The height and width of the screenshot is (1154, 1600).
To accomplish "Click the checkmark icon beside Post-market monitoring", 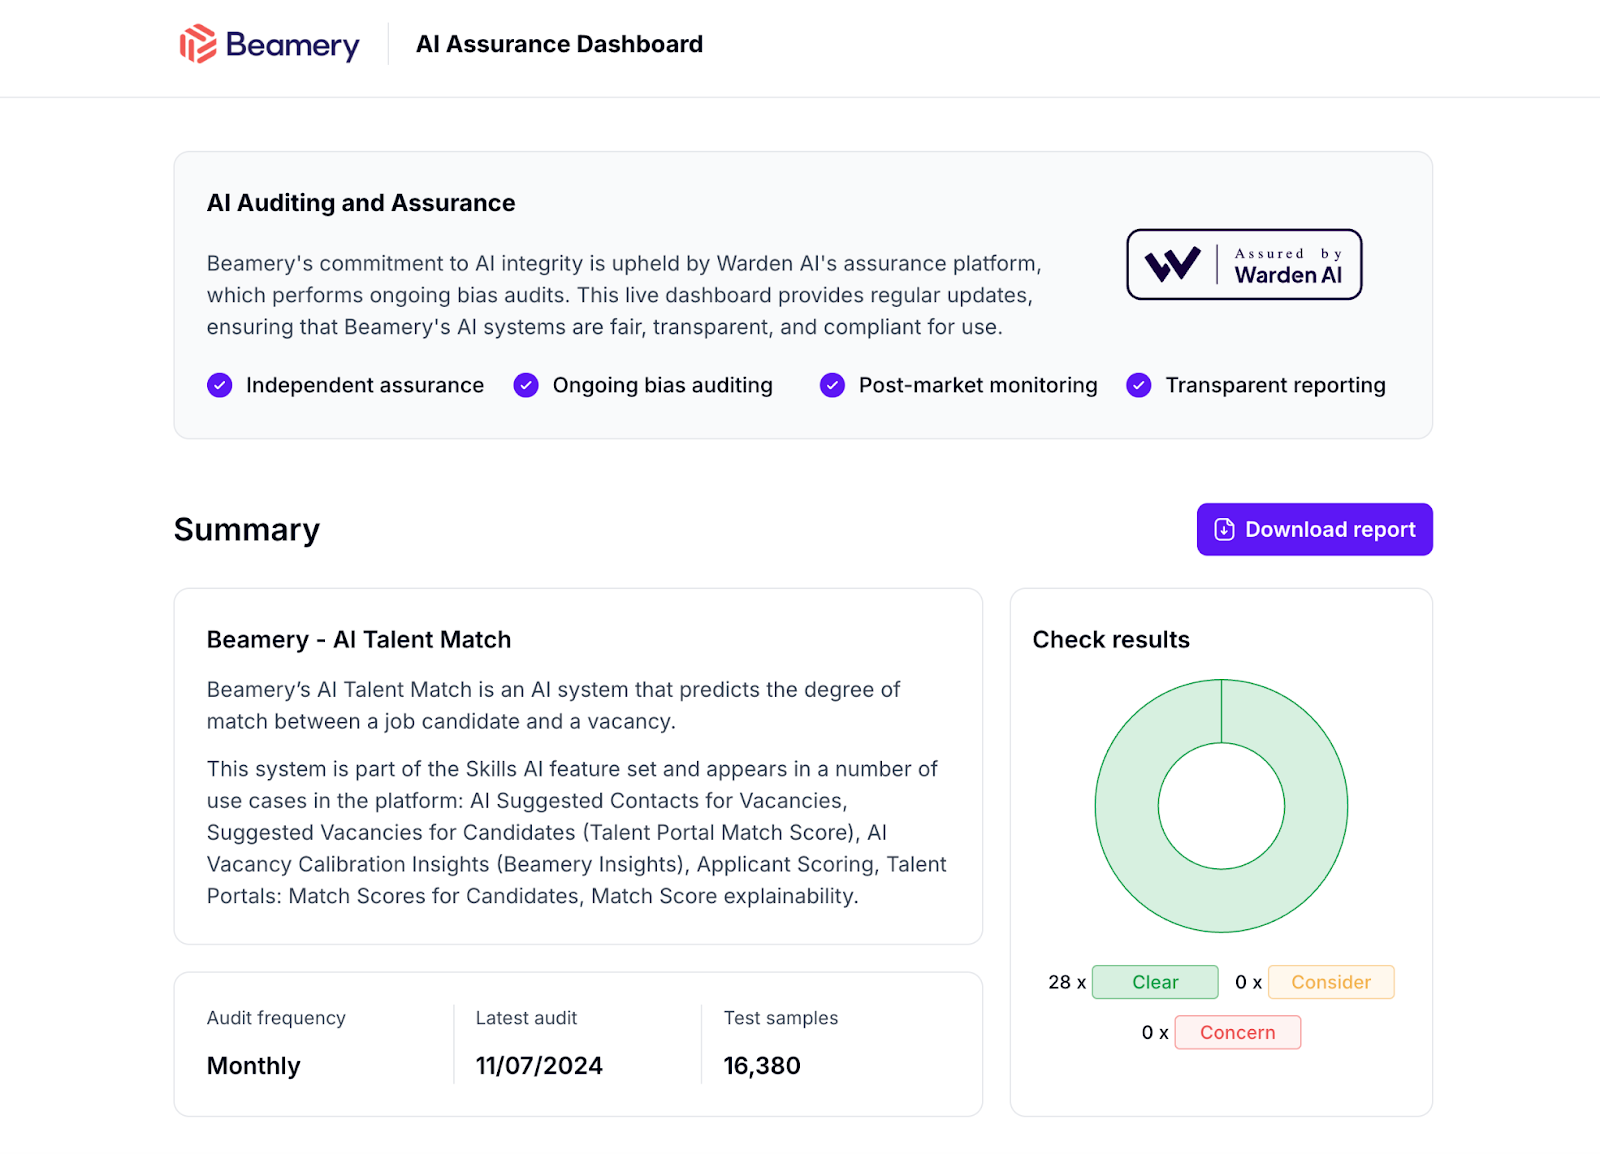I will [832, 385].
